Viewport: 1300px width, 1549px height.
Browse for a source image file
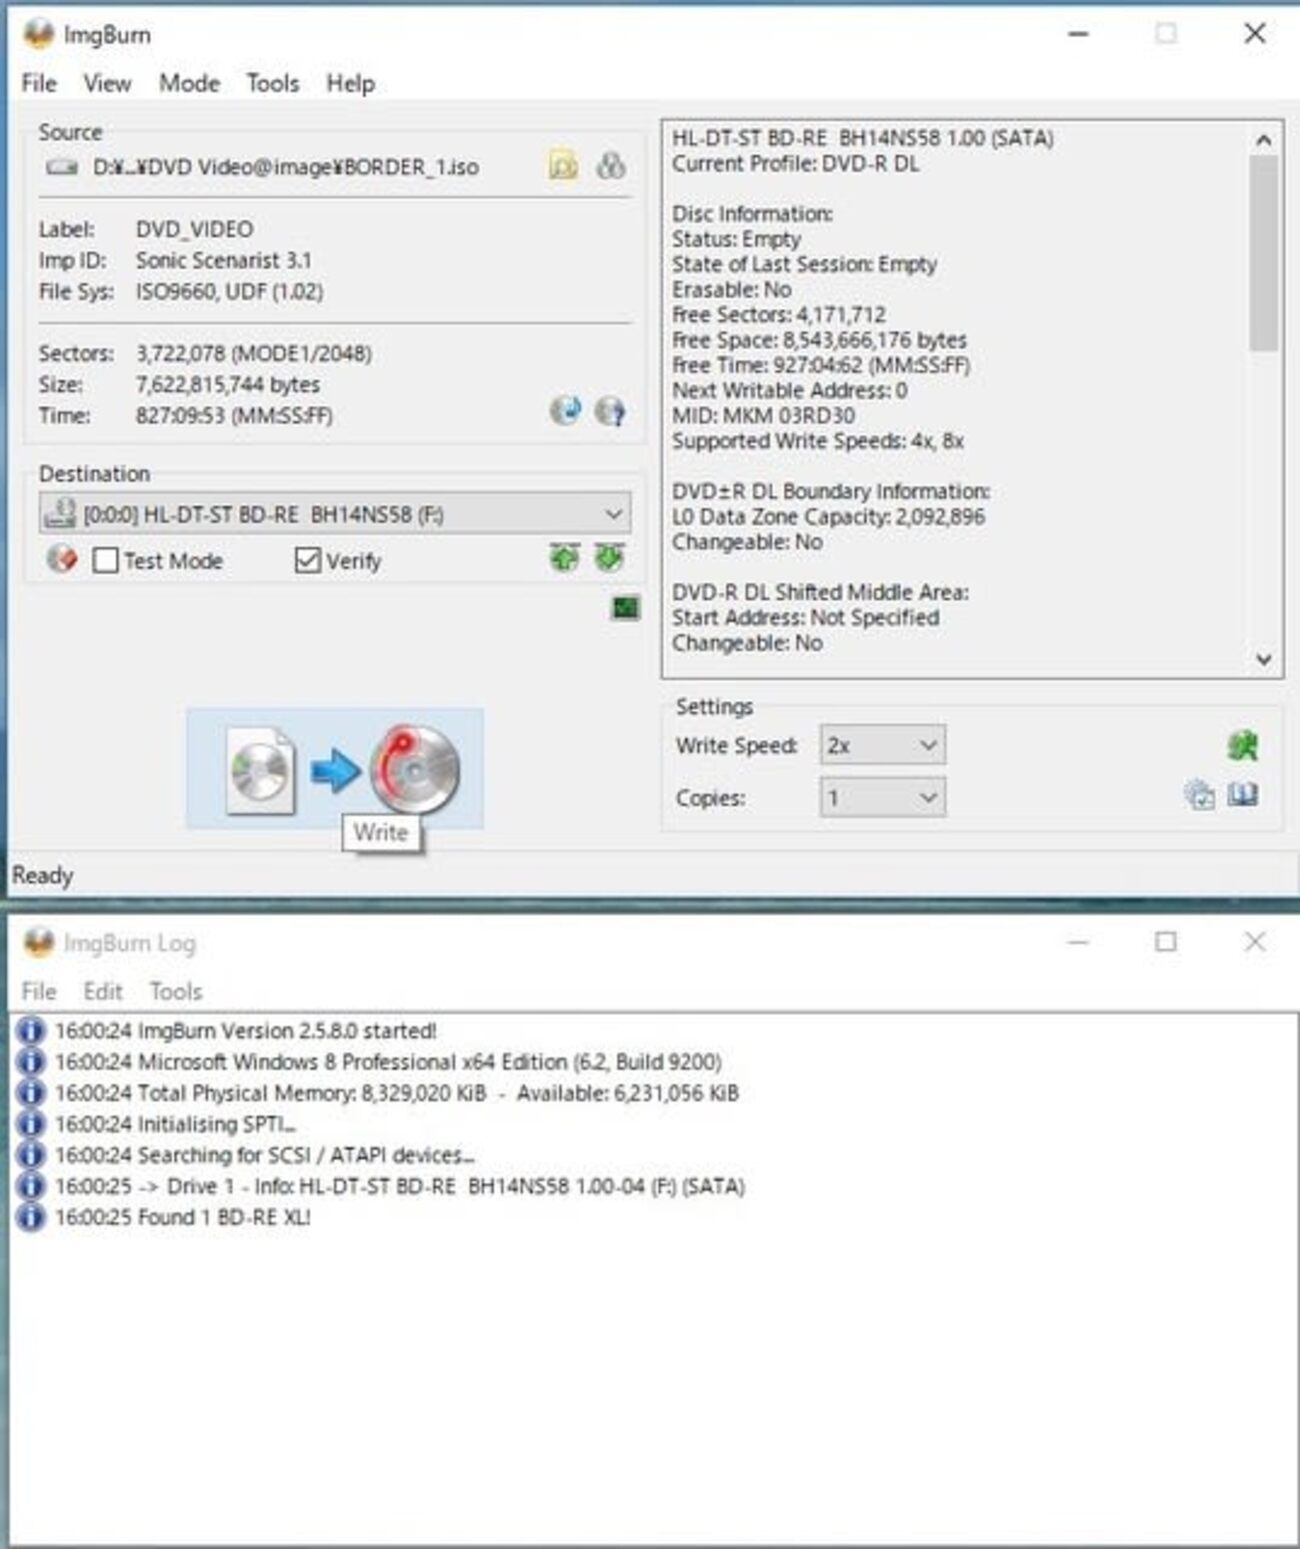tap(564, 165)
